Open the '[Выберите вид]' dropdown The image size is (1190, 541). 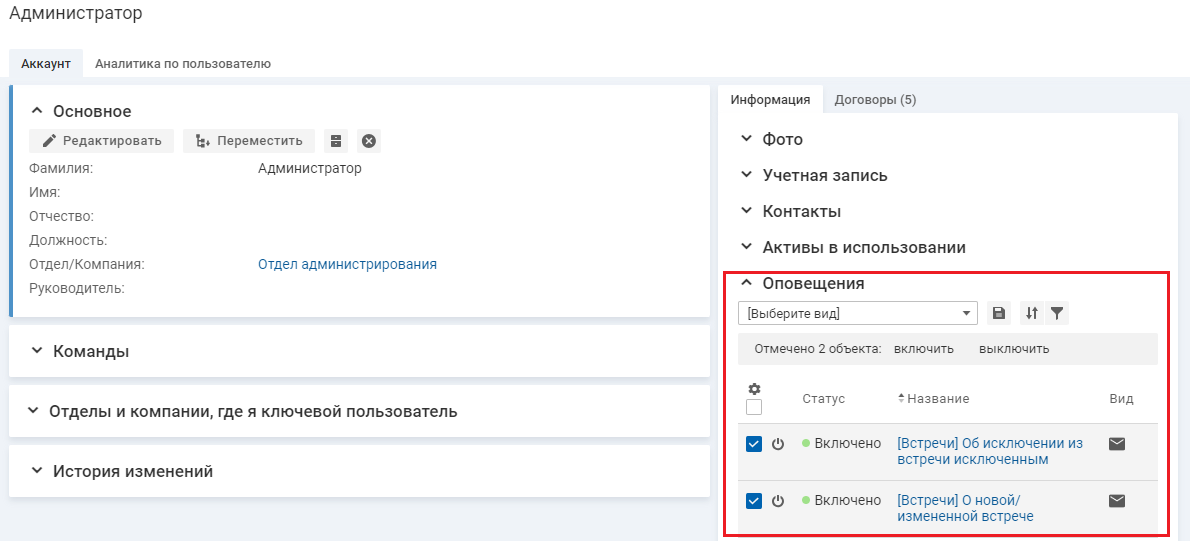857,313
